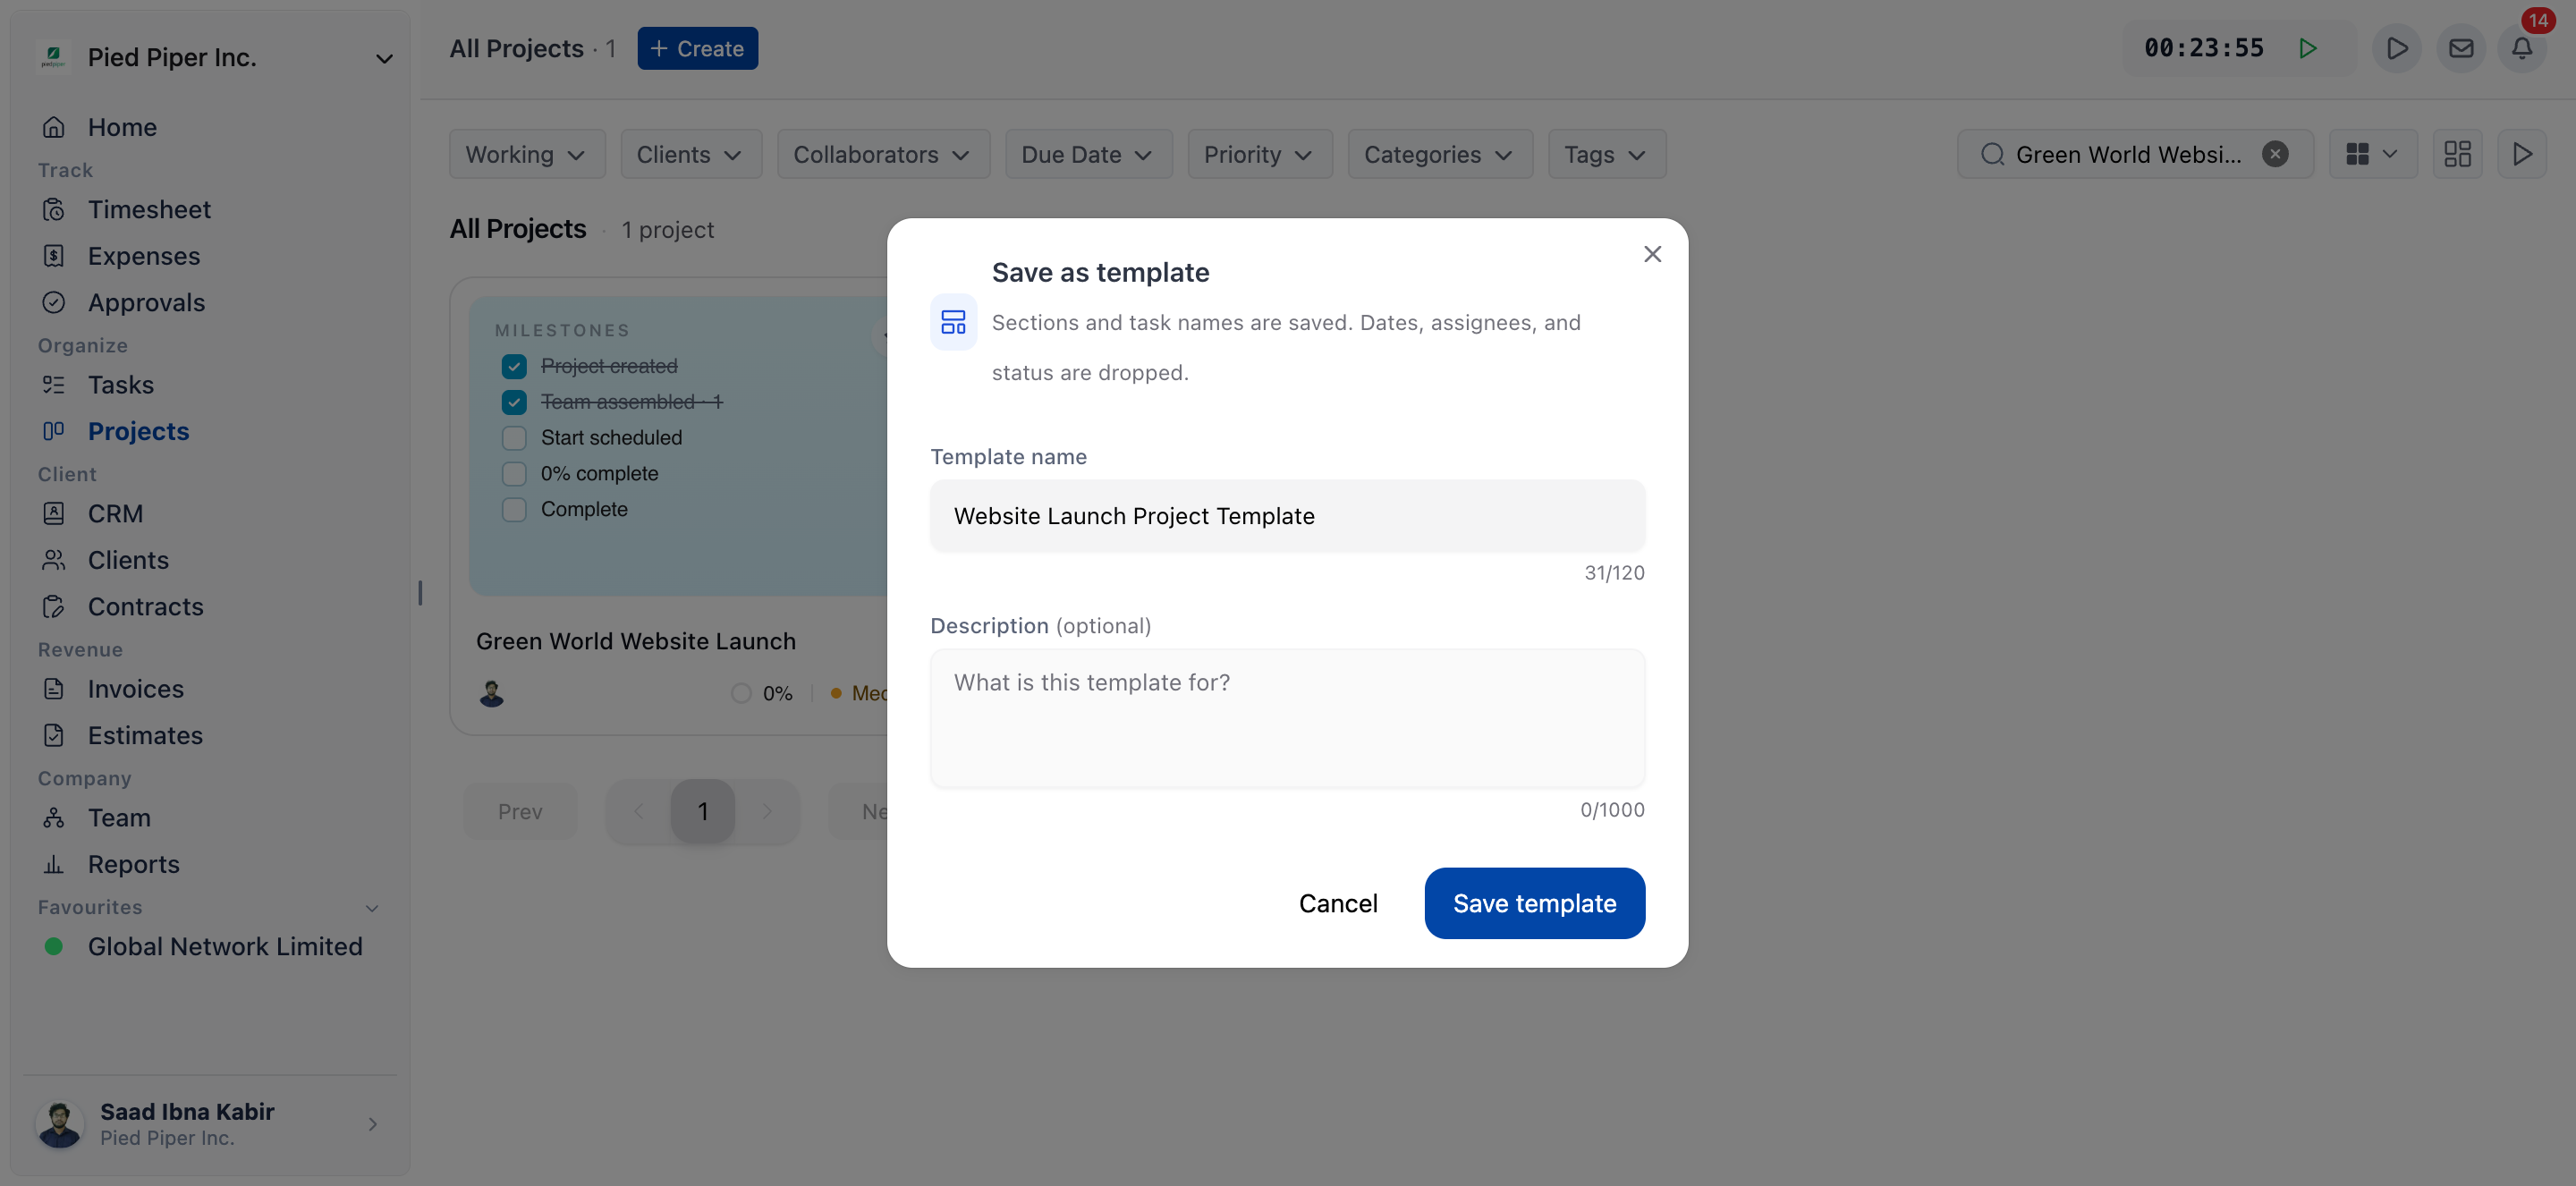Click the Create project button
This screenshot has width=2576, height=1186.
(697, 48)
